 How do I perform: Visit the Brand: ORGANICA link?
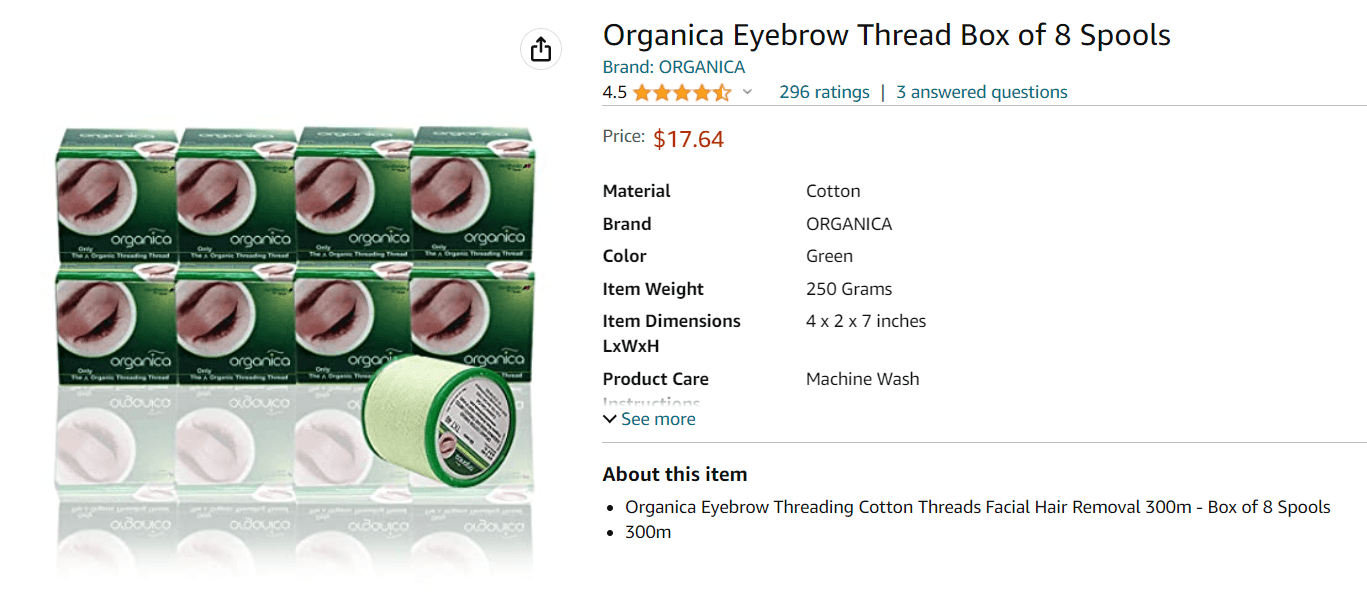[673, 67]
